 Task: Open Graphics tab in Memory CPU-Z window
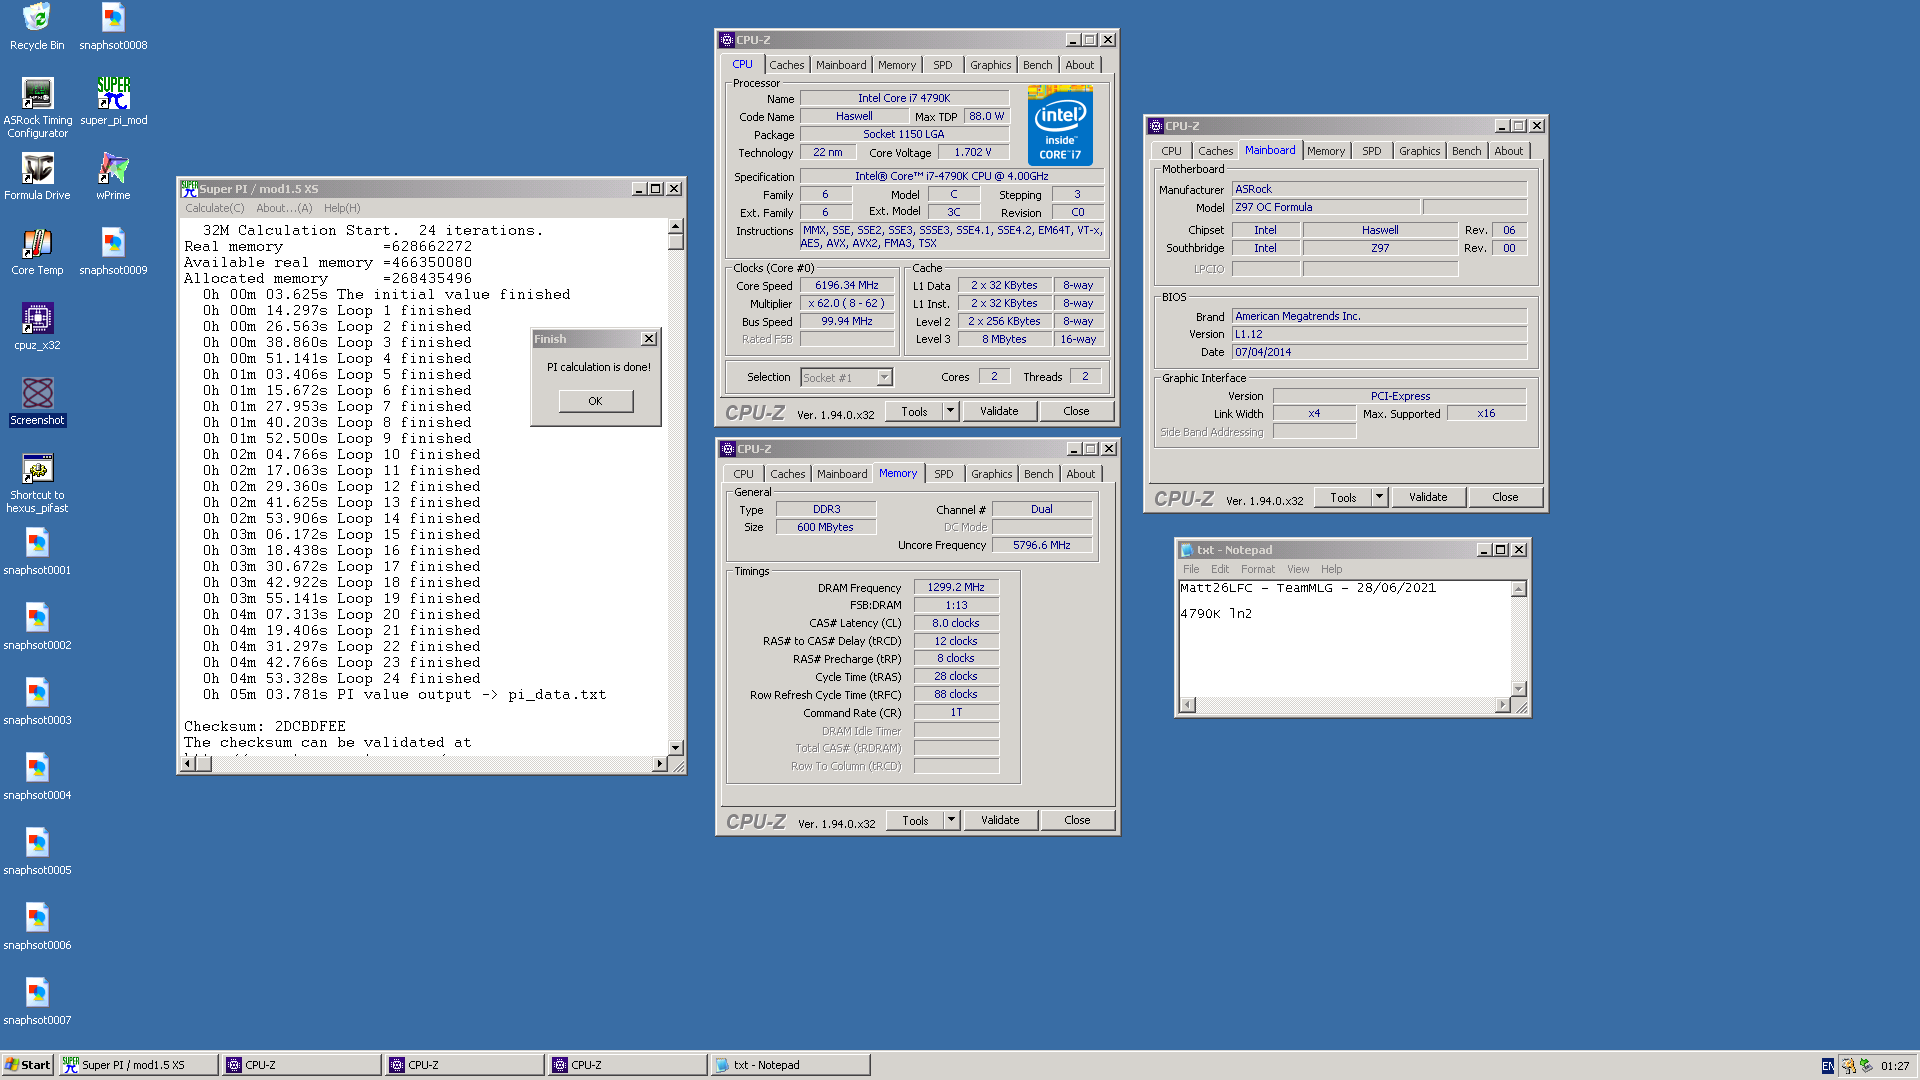coord(991,474)
